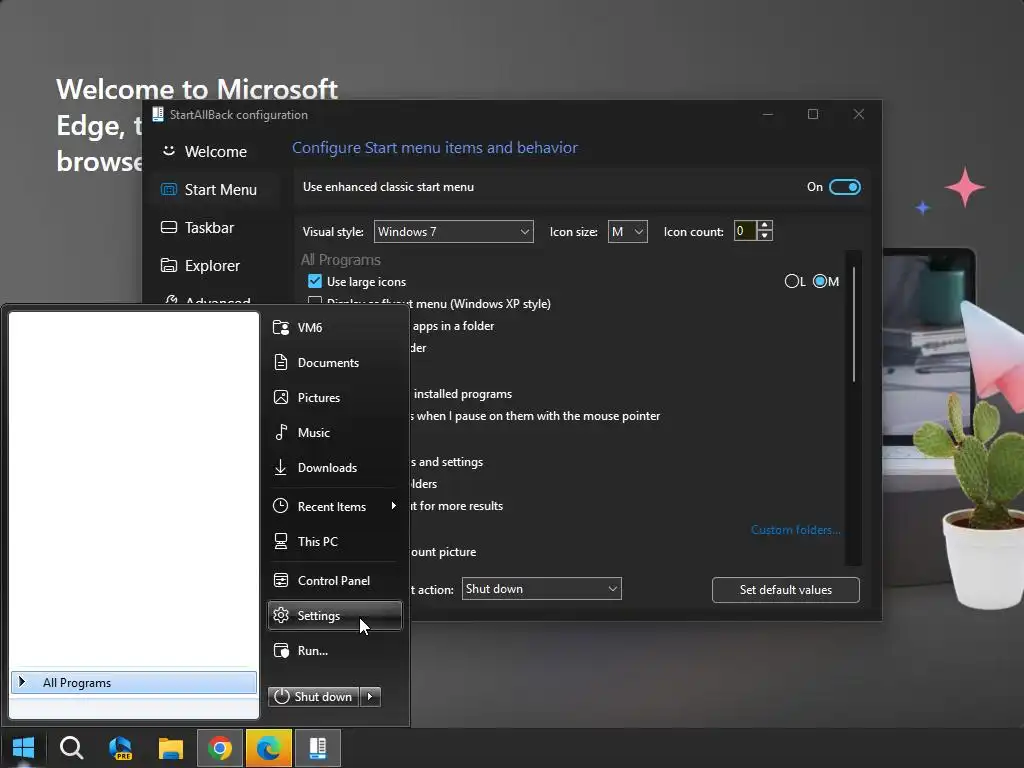Screen dimensions: 1024x768
Task: Open the VM6 user folder
Action: 334,328
